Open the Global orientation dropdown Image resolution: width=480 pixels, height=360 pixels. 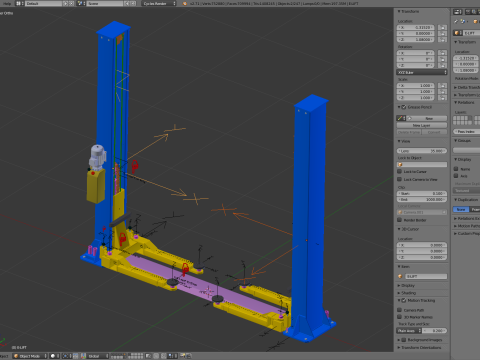pos(98,356)
